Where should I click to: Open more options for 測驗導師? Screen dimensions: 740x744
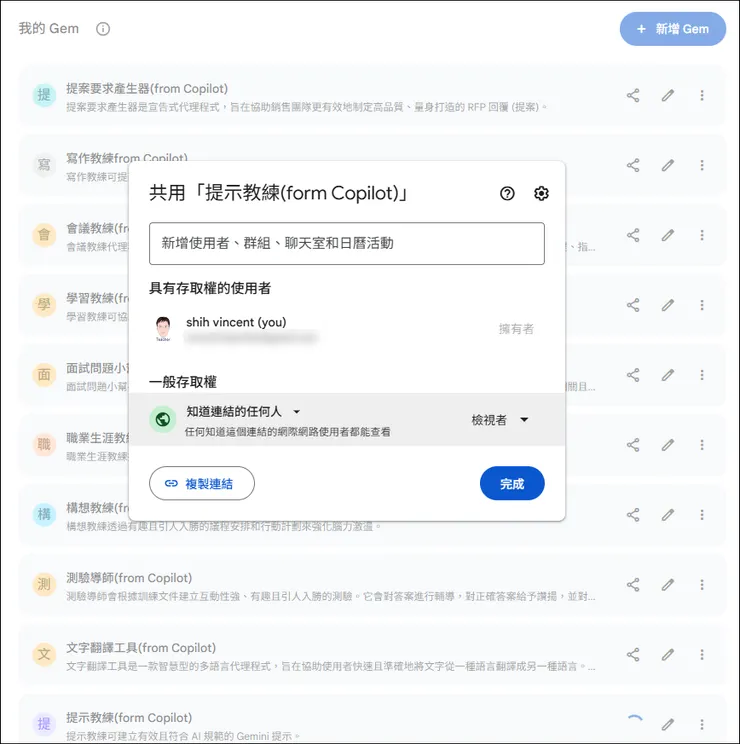702,585
